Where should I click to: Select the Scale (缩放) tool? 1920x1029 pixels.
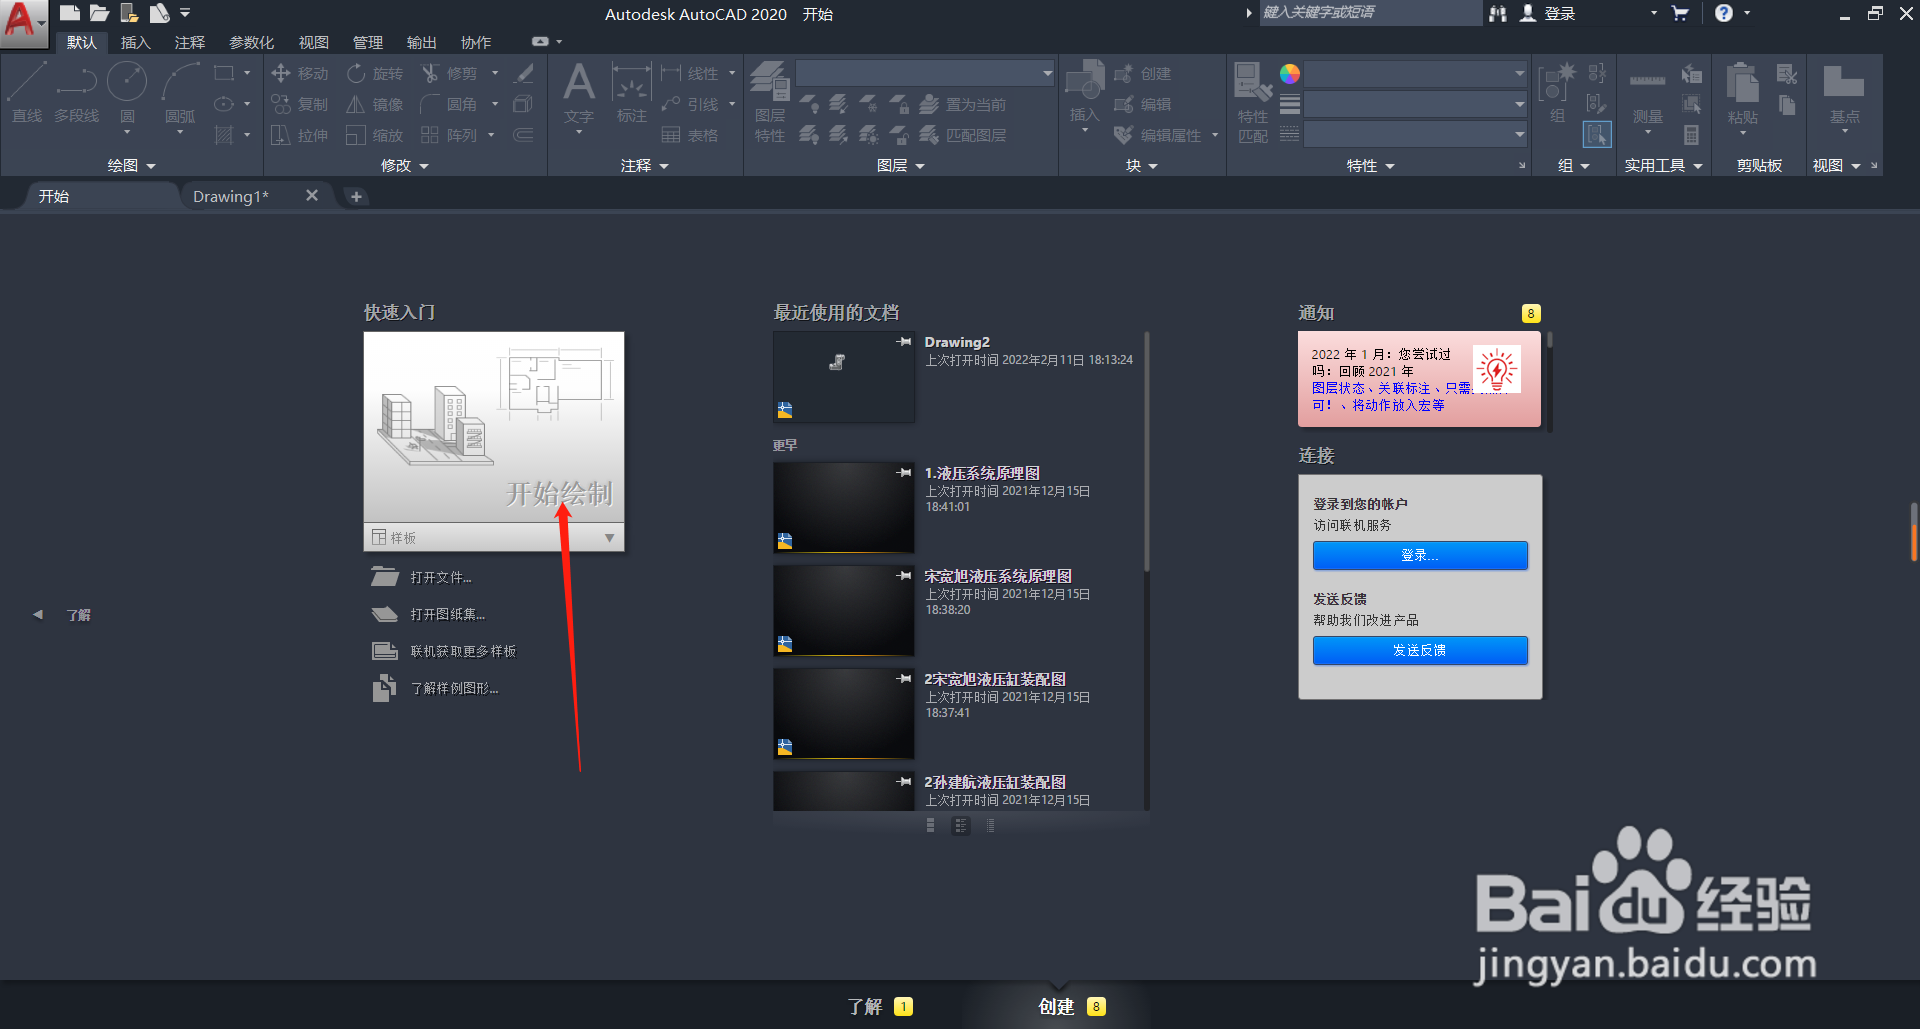click(375, 136)
